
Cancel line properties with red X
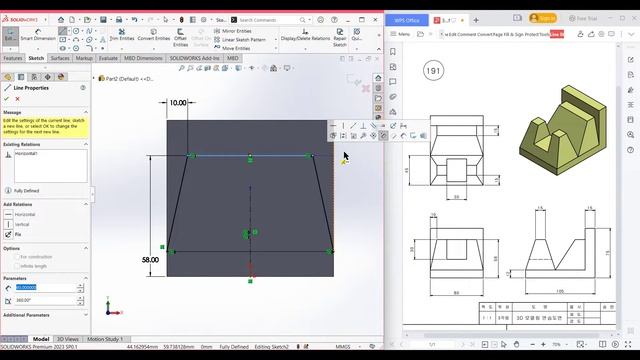[18, 99]
